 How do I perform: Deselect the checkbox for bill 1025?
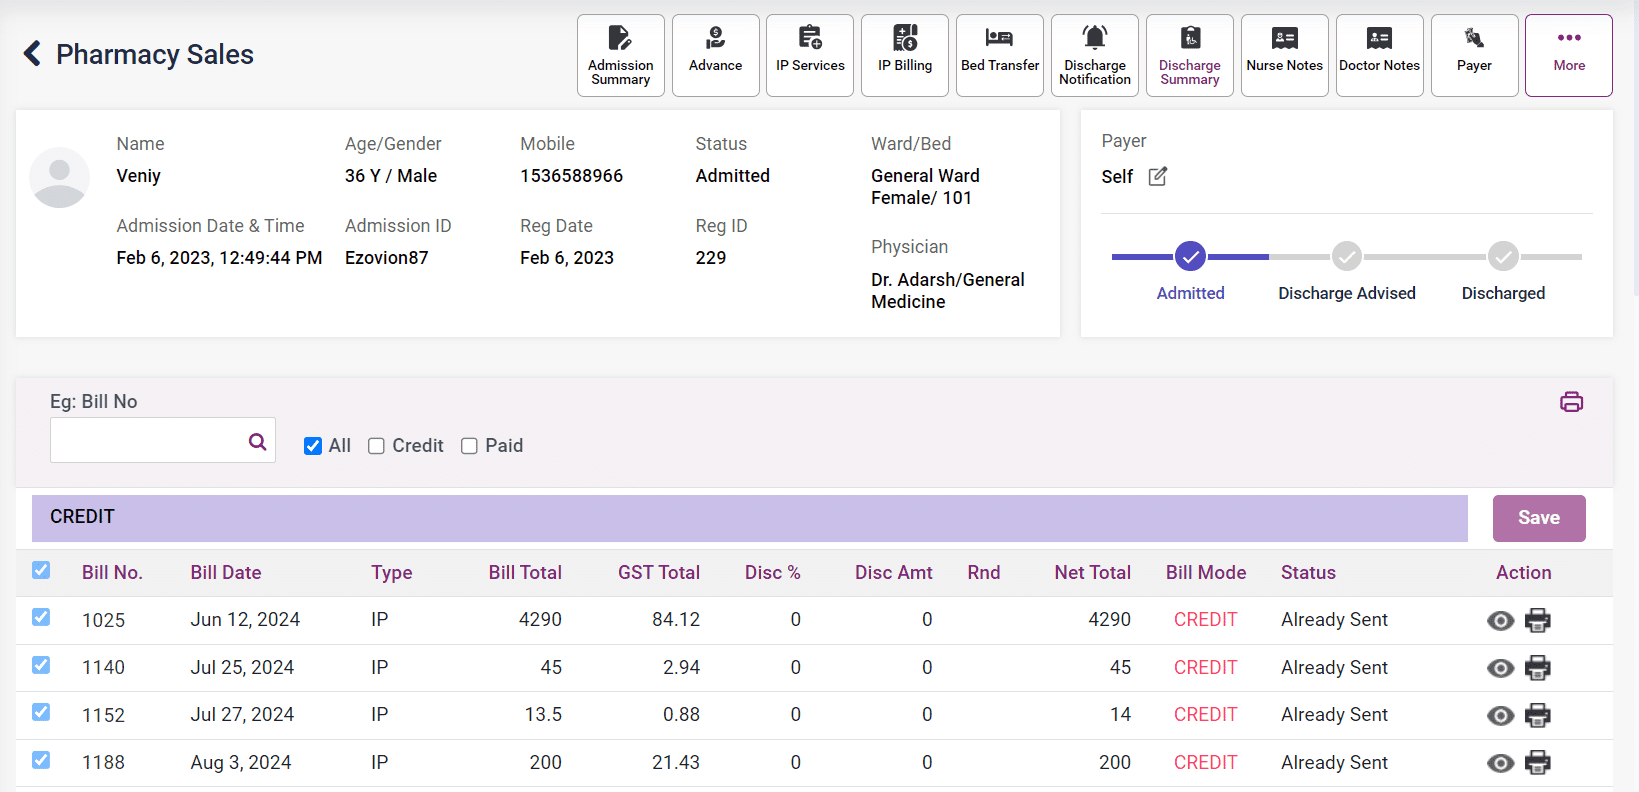pos(41,617)
